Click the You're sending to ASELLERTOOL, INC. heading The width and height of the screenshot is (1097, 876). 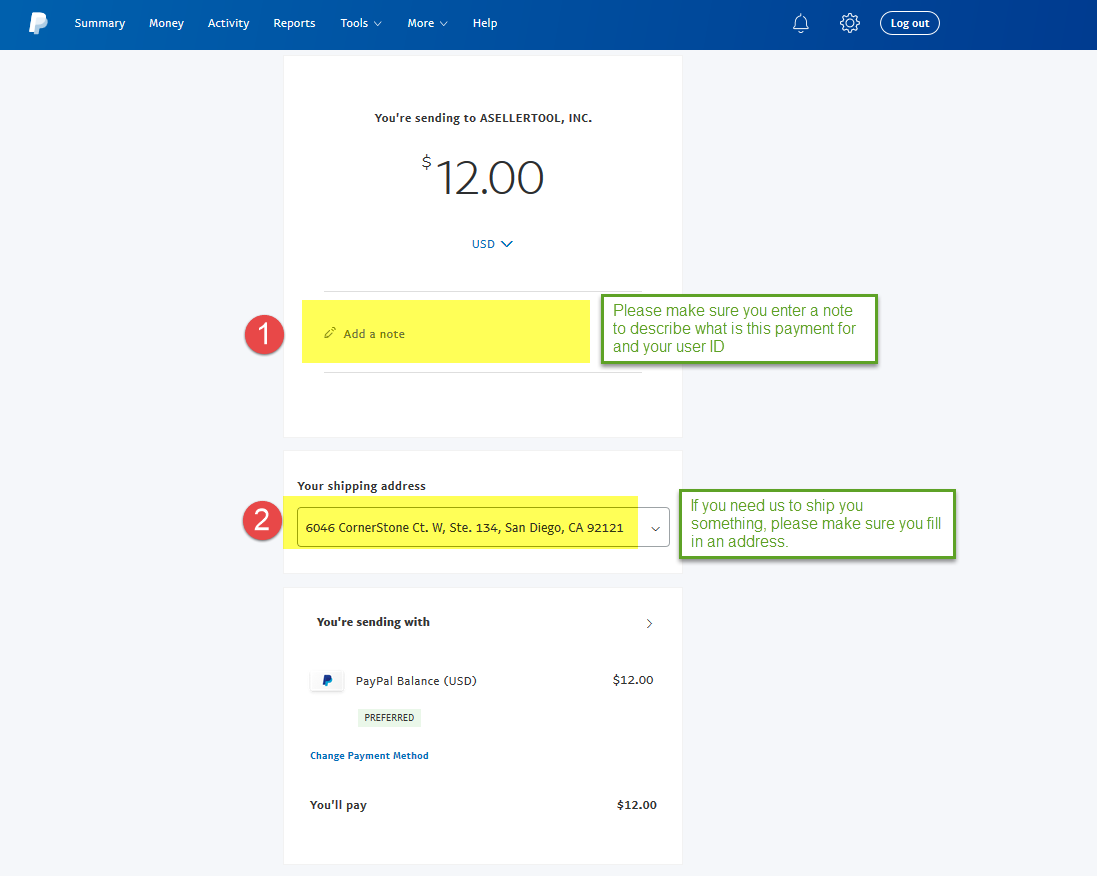click(x=483, y=118)
